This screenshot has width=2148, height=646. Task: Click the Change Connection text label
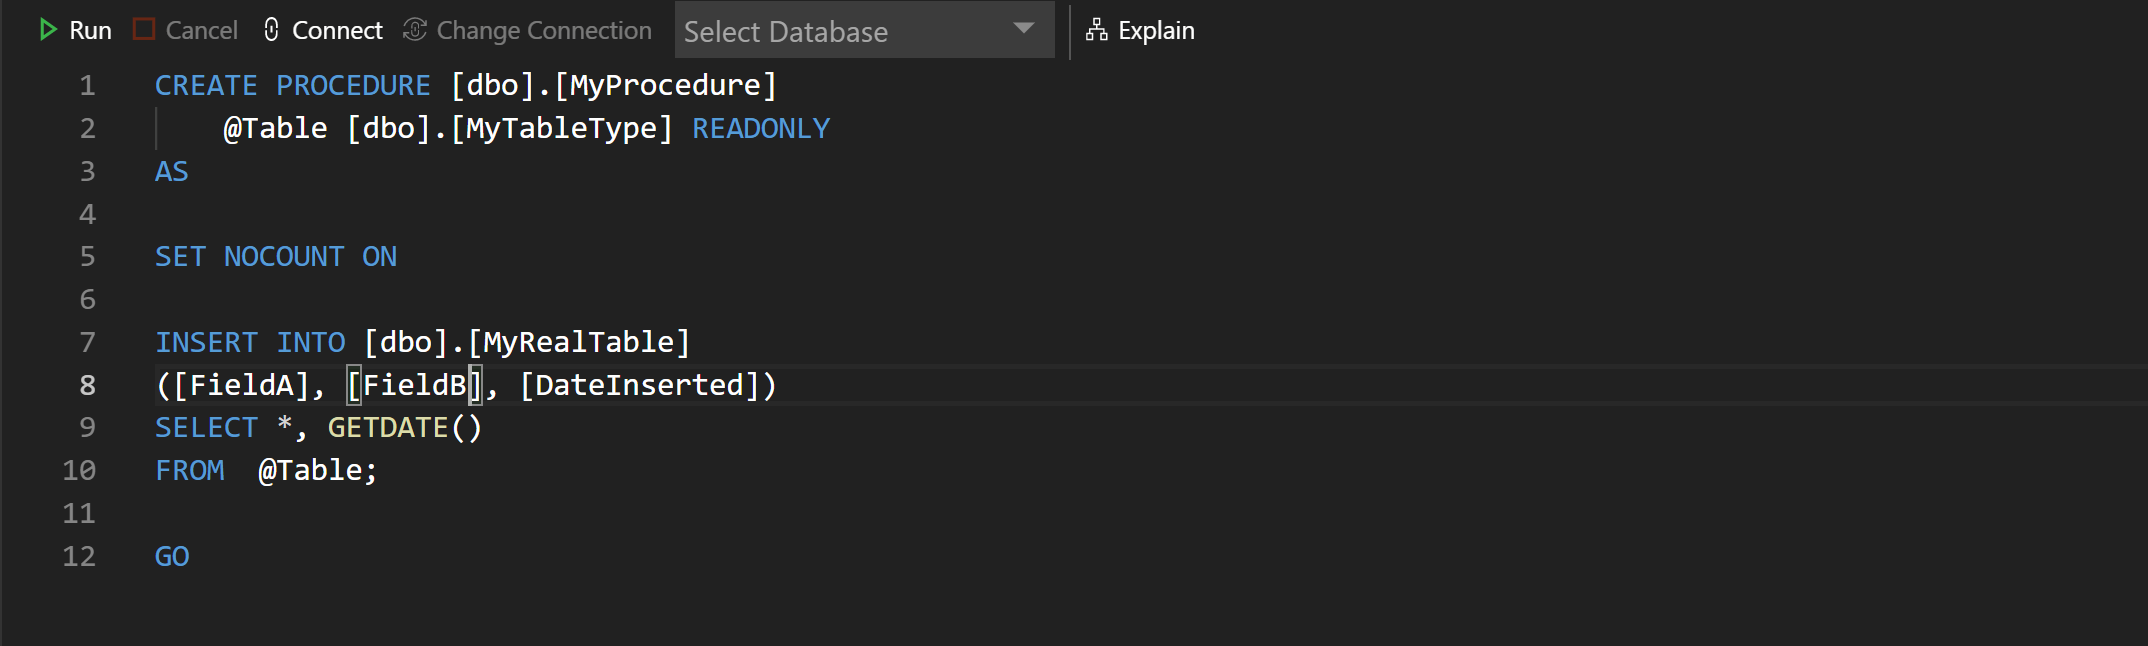click(x=544, y=31)
